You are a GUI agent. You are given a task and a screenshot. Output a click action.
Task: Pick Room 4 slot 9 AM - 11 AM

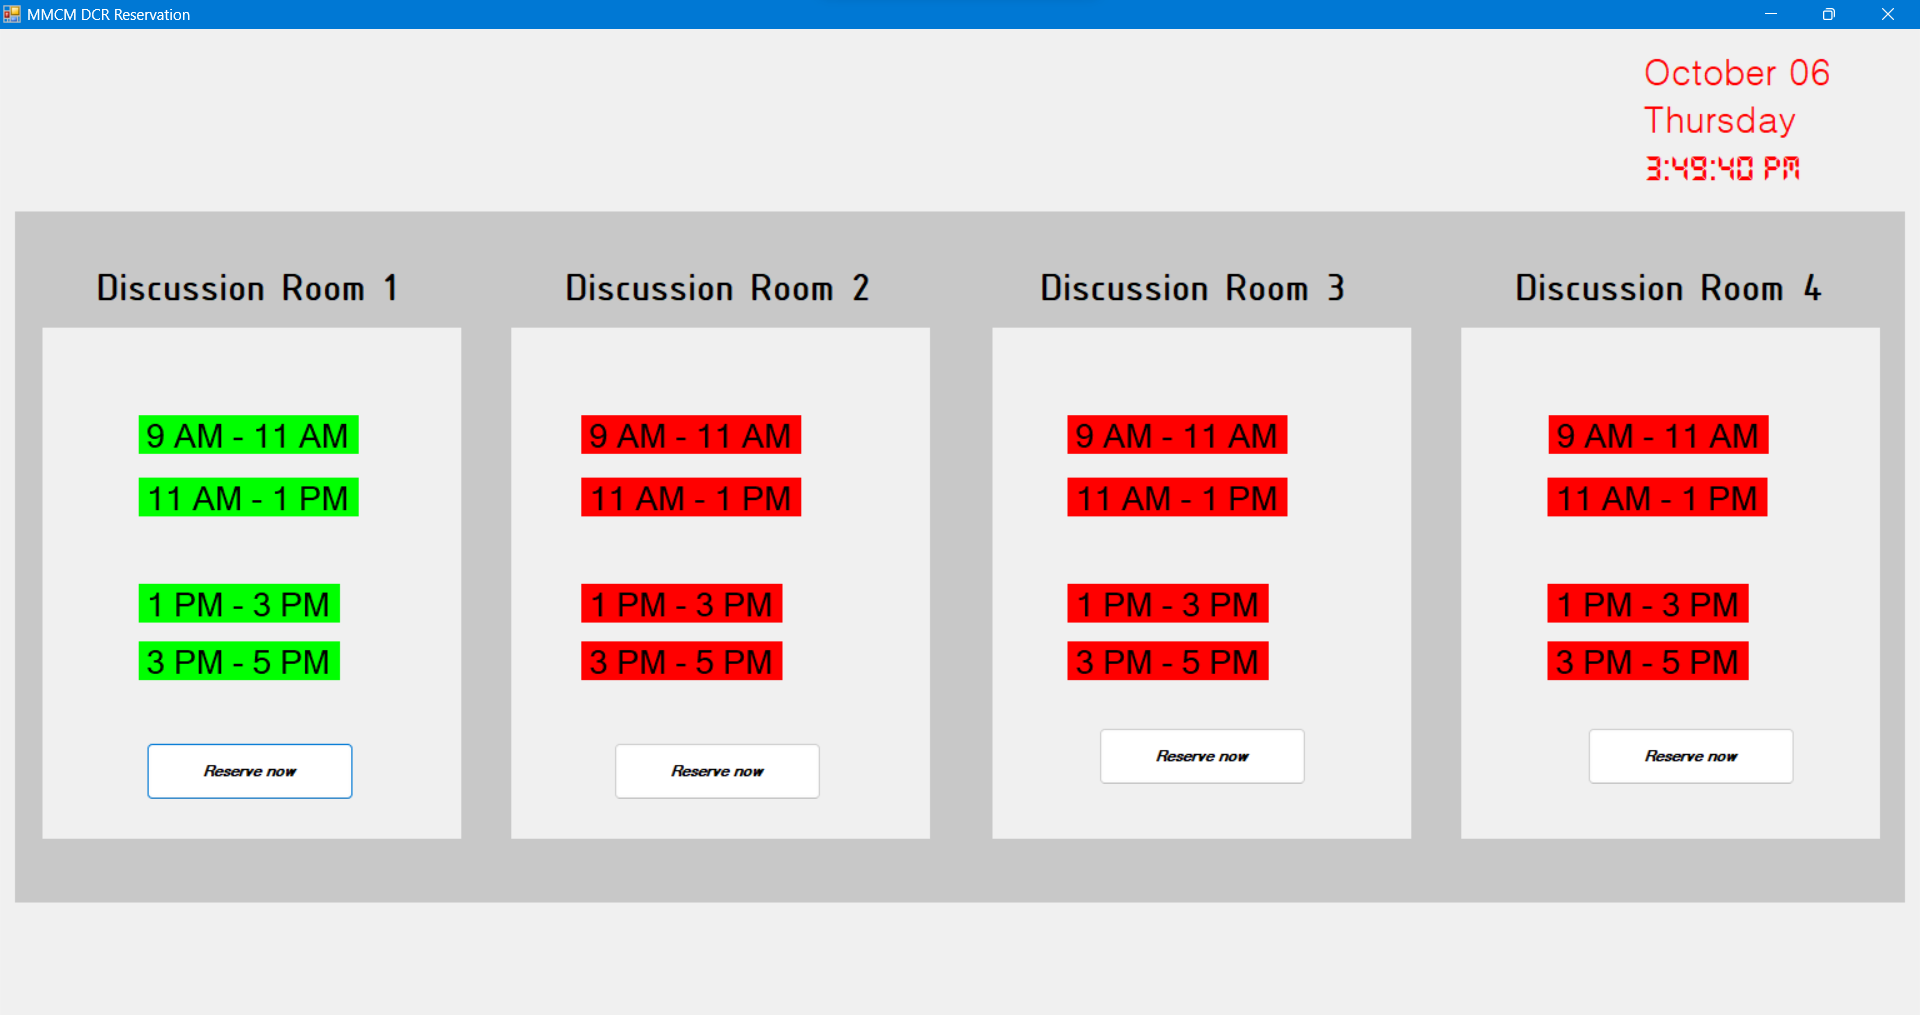point(1658,435)
